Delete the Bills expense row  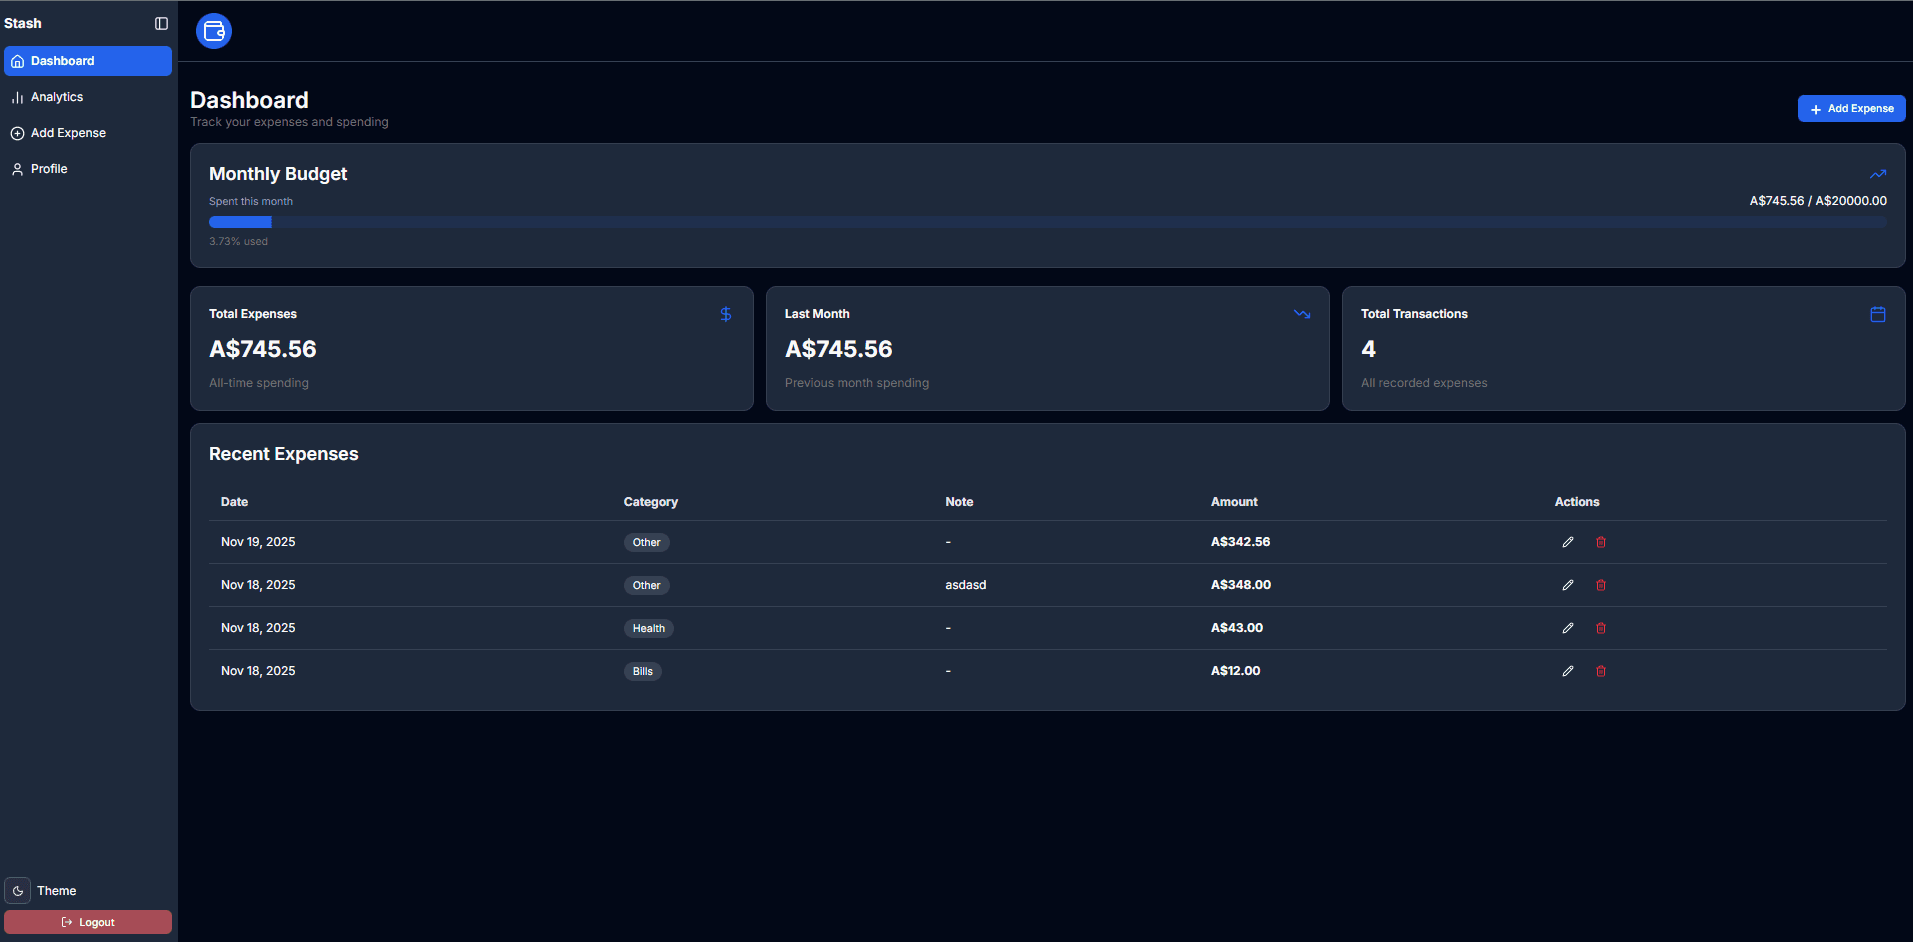(x=1601, y=671)
